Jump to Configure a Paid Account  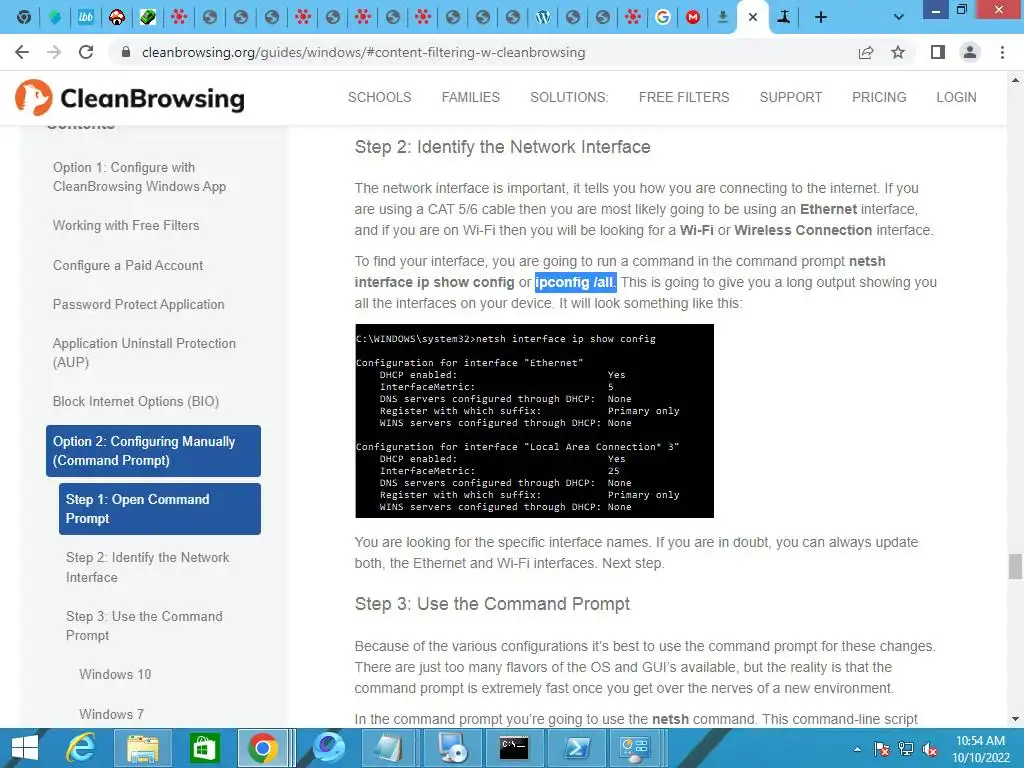128,265
